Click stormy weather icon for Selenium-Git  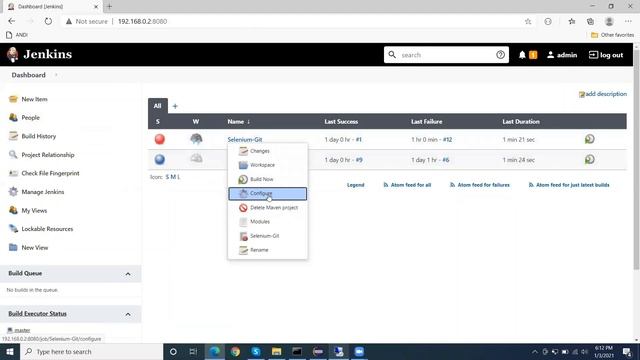pos(196,139)
